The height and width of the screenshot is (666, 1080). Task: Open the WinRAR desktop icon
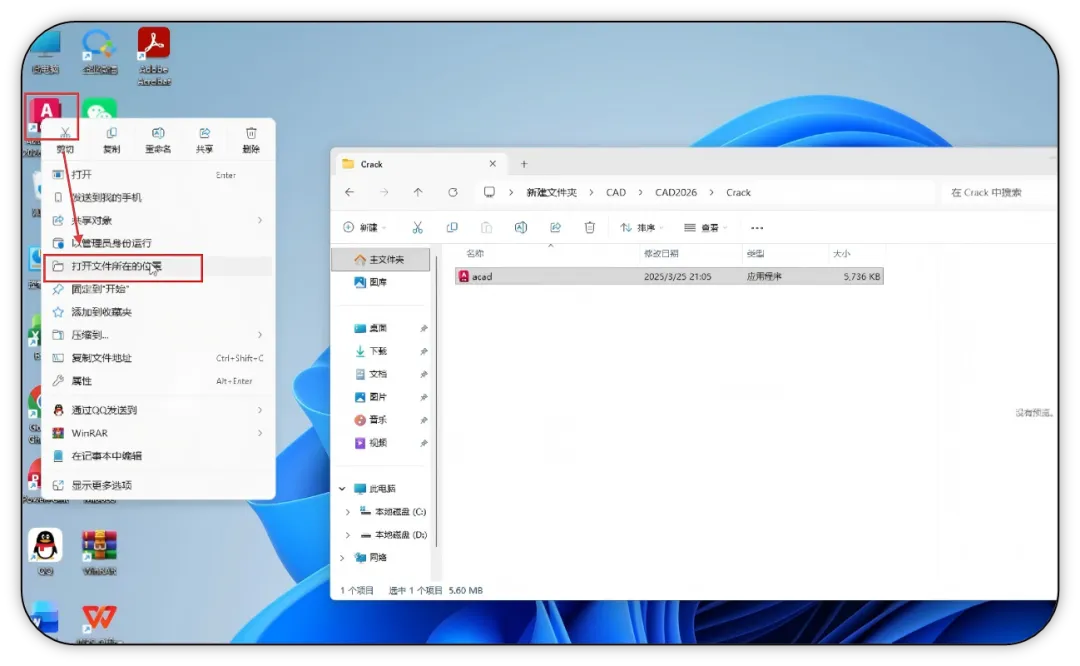click(x=99, y=552)
